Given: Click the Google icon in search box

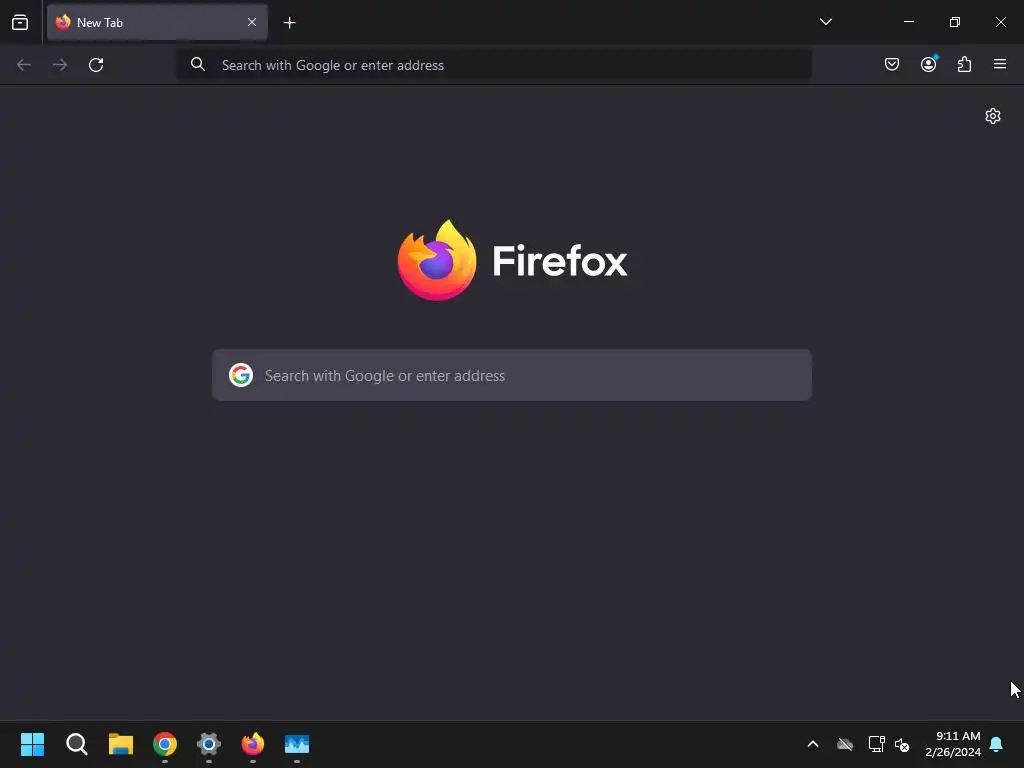Looking at the screenshot, I should (x=241, y=375).
